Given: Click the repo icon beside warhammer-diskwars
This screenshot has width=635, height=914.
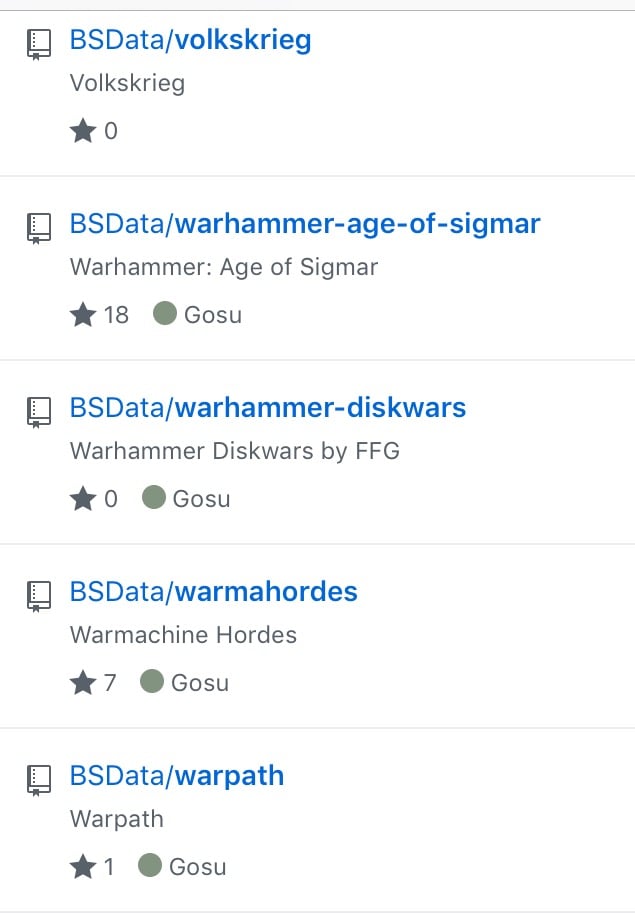Looking at the screenshot, I should point(39,413).
